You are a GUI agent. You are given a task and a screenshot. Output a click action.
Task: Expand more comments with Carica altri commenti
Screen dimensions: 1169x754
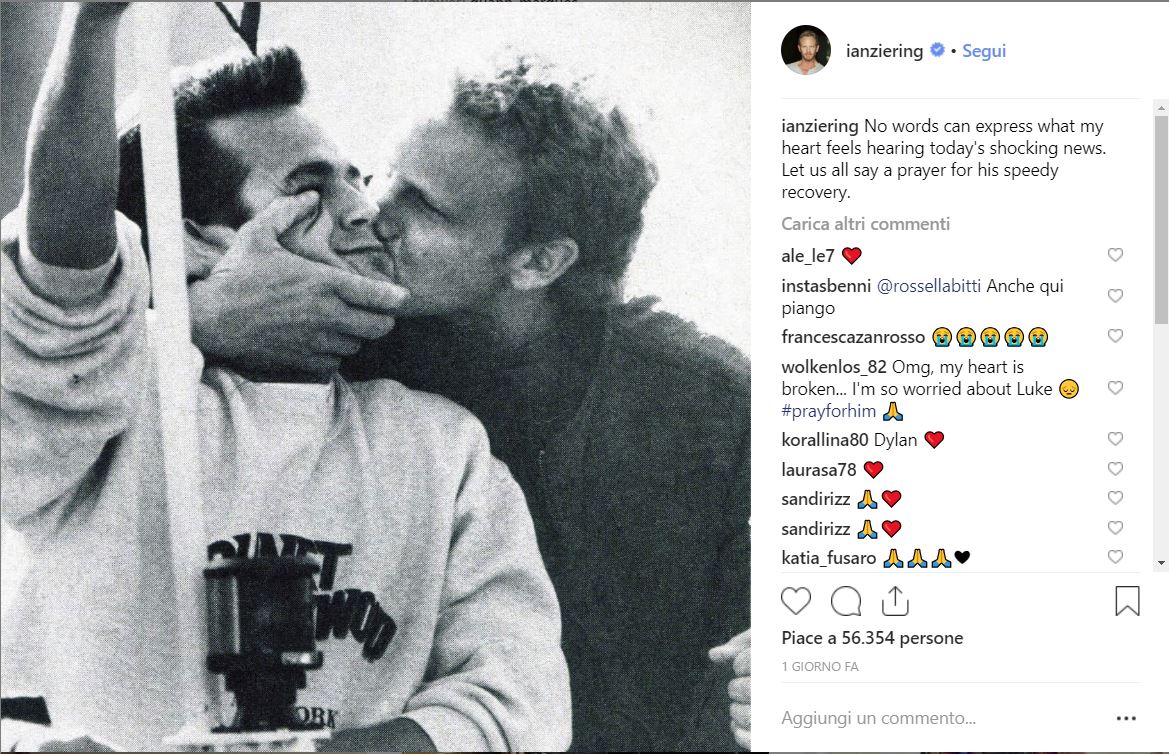coord(866,224)
